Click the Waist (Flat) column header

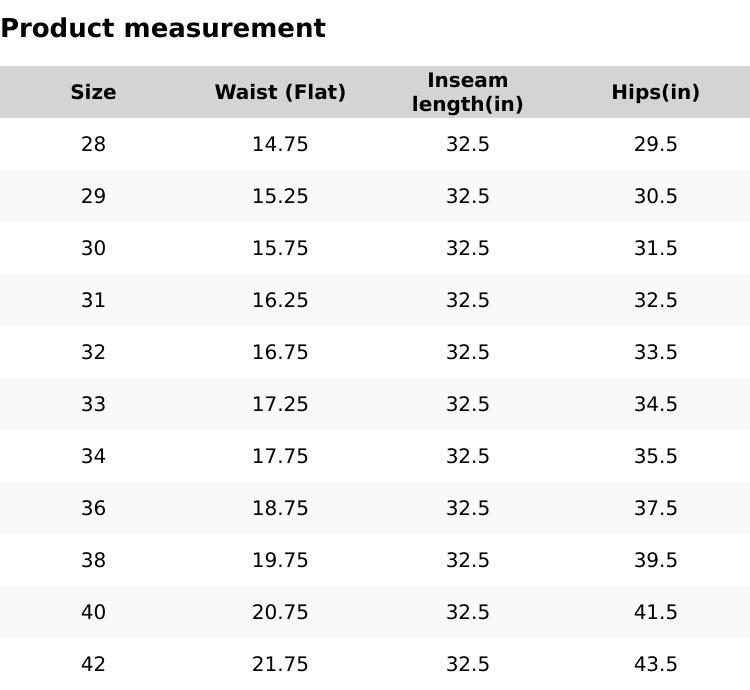tap(280, 92)
